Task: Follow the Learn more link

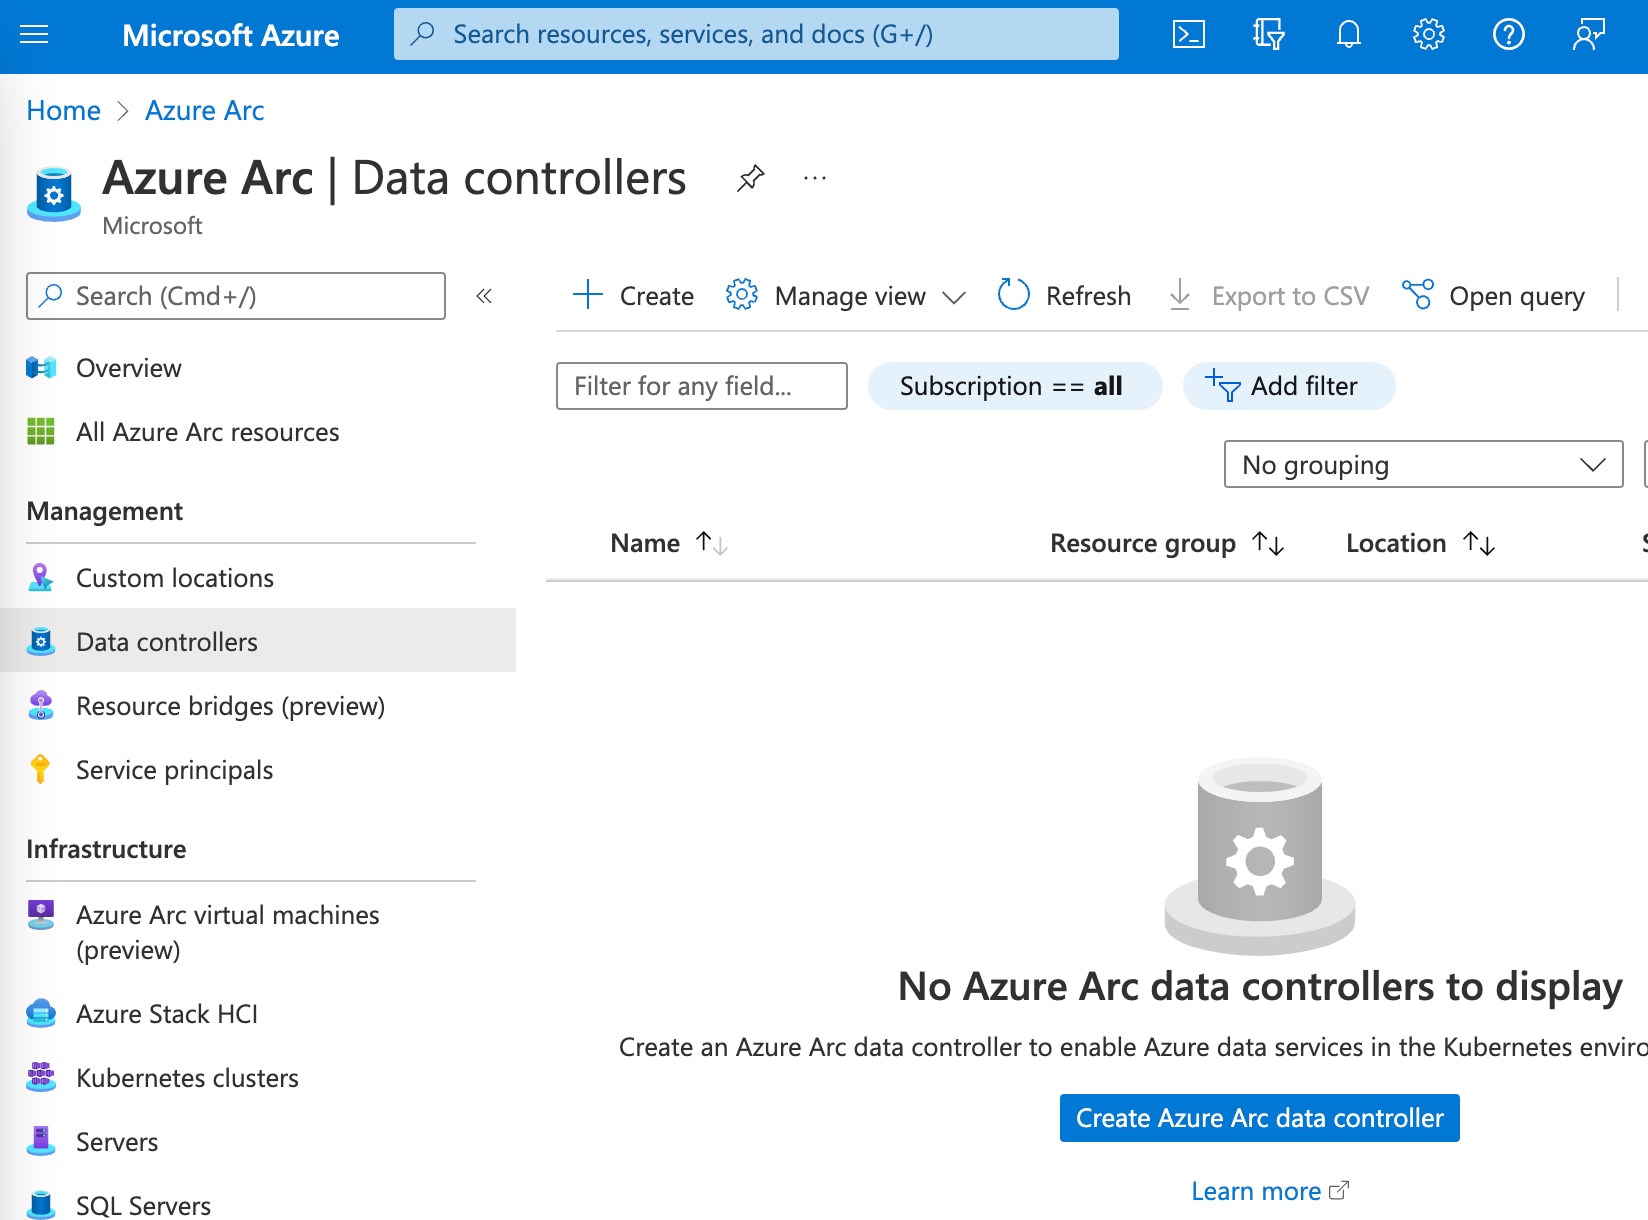Action: click(x=1270, y=1191)
